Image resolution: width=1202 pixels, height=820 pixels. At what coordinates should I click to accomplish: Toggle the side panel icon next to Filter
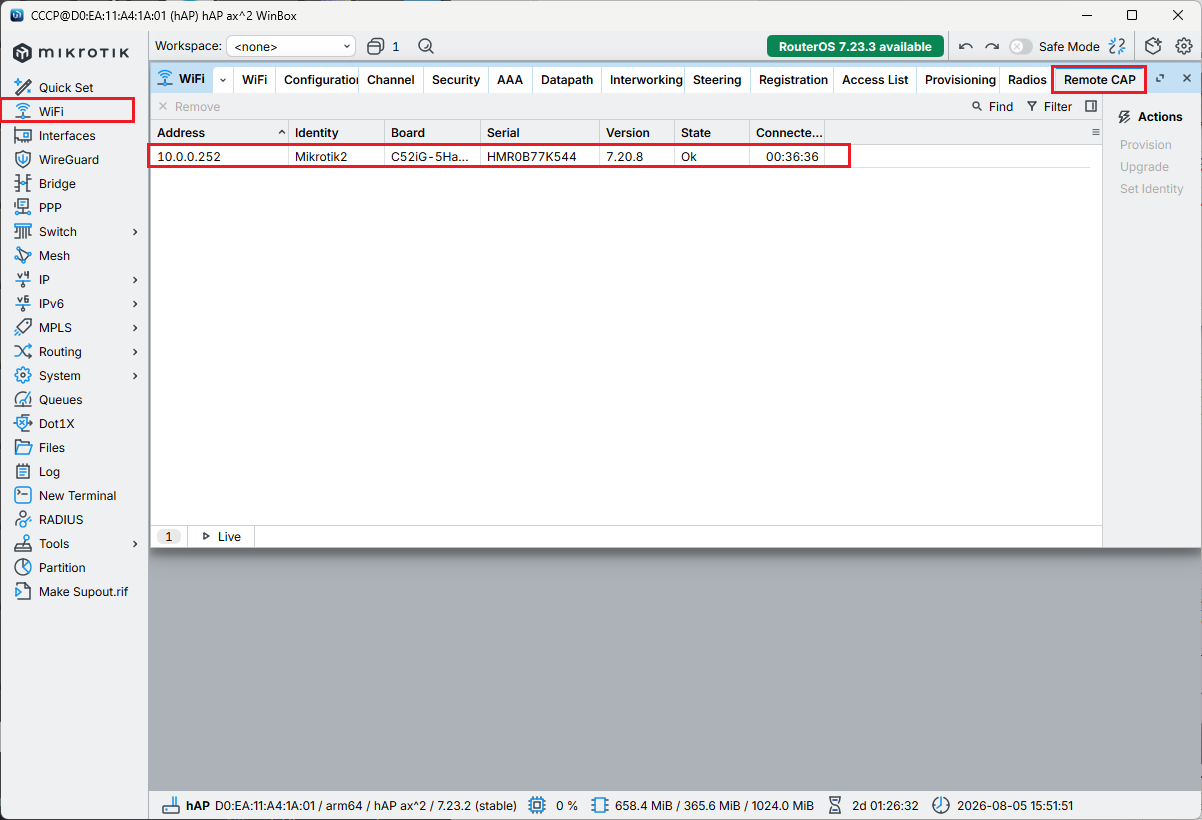tap(1091, 106)
